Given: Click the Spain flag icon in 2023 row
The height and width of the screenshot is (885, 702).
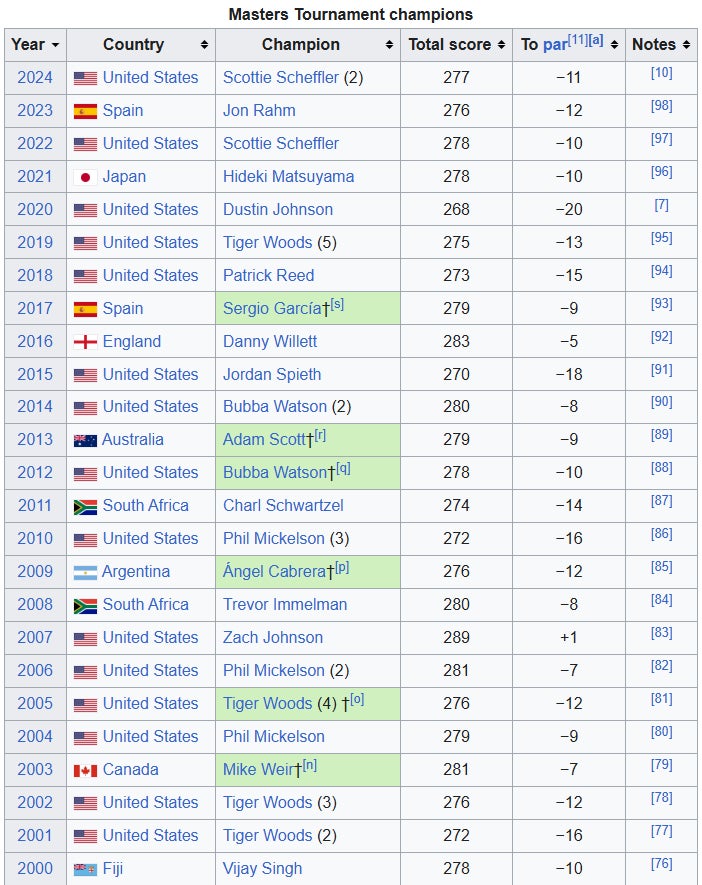Looking at the screenshot, I should 85,111.
